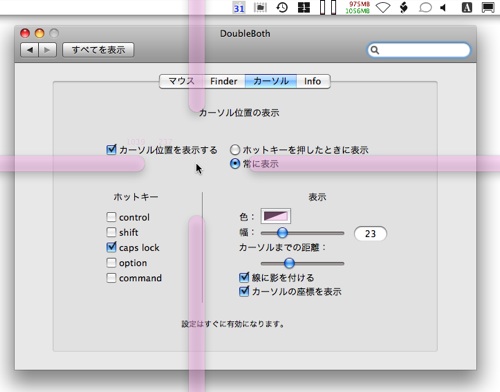Screen dimensions: 500x392
Task: Click the memory usage 975MB indicator
Action: pyautogui.click(x=358, y=7)
